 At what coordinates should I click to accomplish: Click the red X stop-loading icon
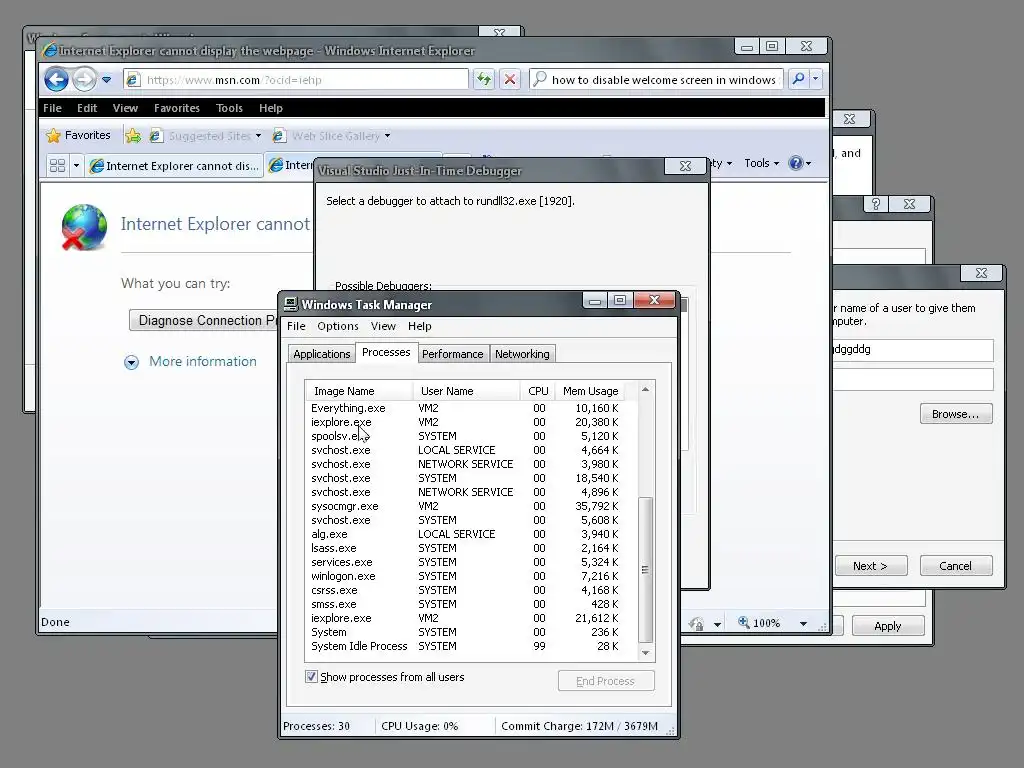point(510,80)
